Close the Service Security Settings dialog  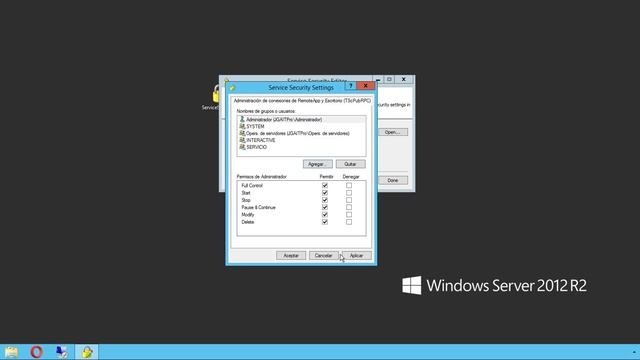pos(365,86)
